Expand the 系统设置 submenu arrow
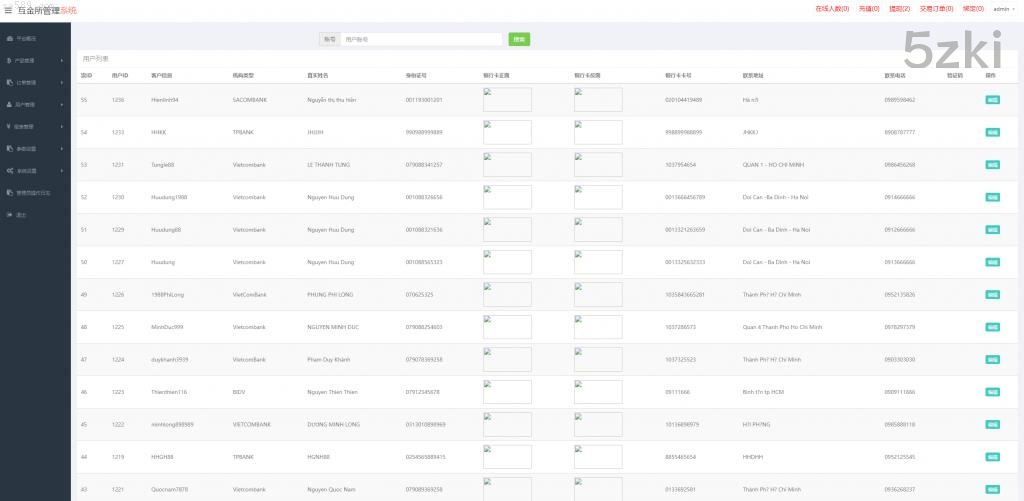 pyautogui.click(x=62, y=171)
